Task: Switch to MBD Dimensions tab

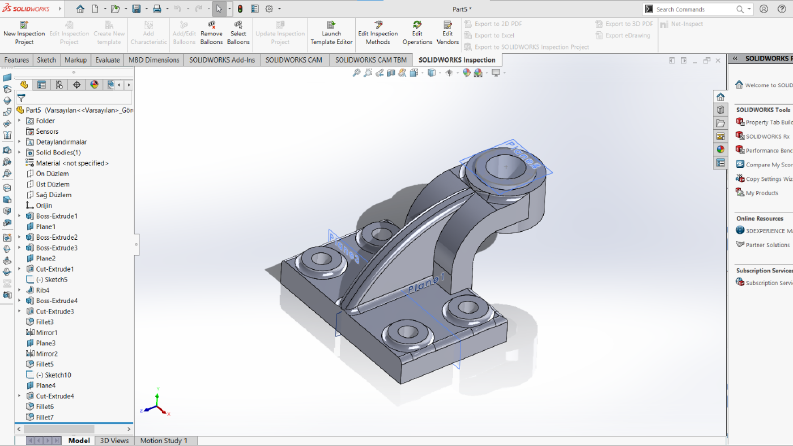Action: point(154,60)
